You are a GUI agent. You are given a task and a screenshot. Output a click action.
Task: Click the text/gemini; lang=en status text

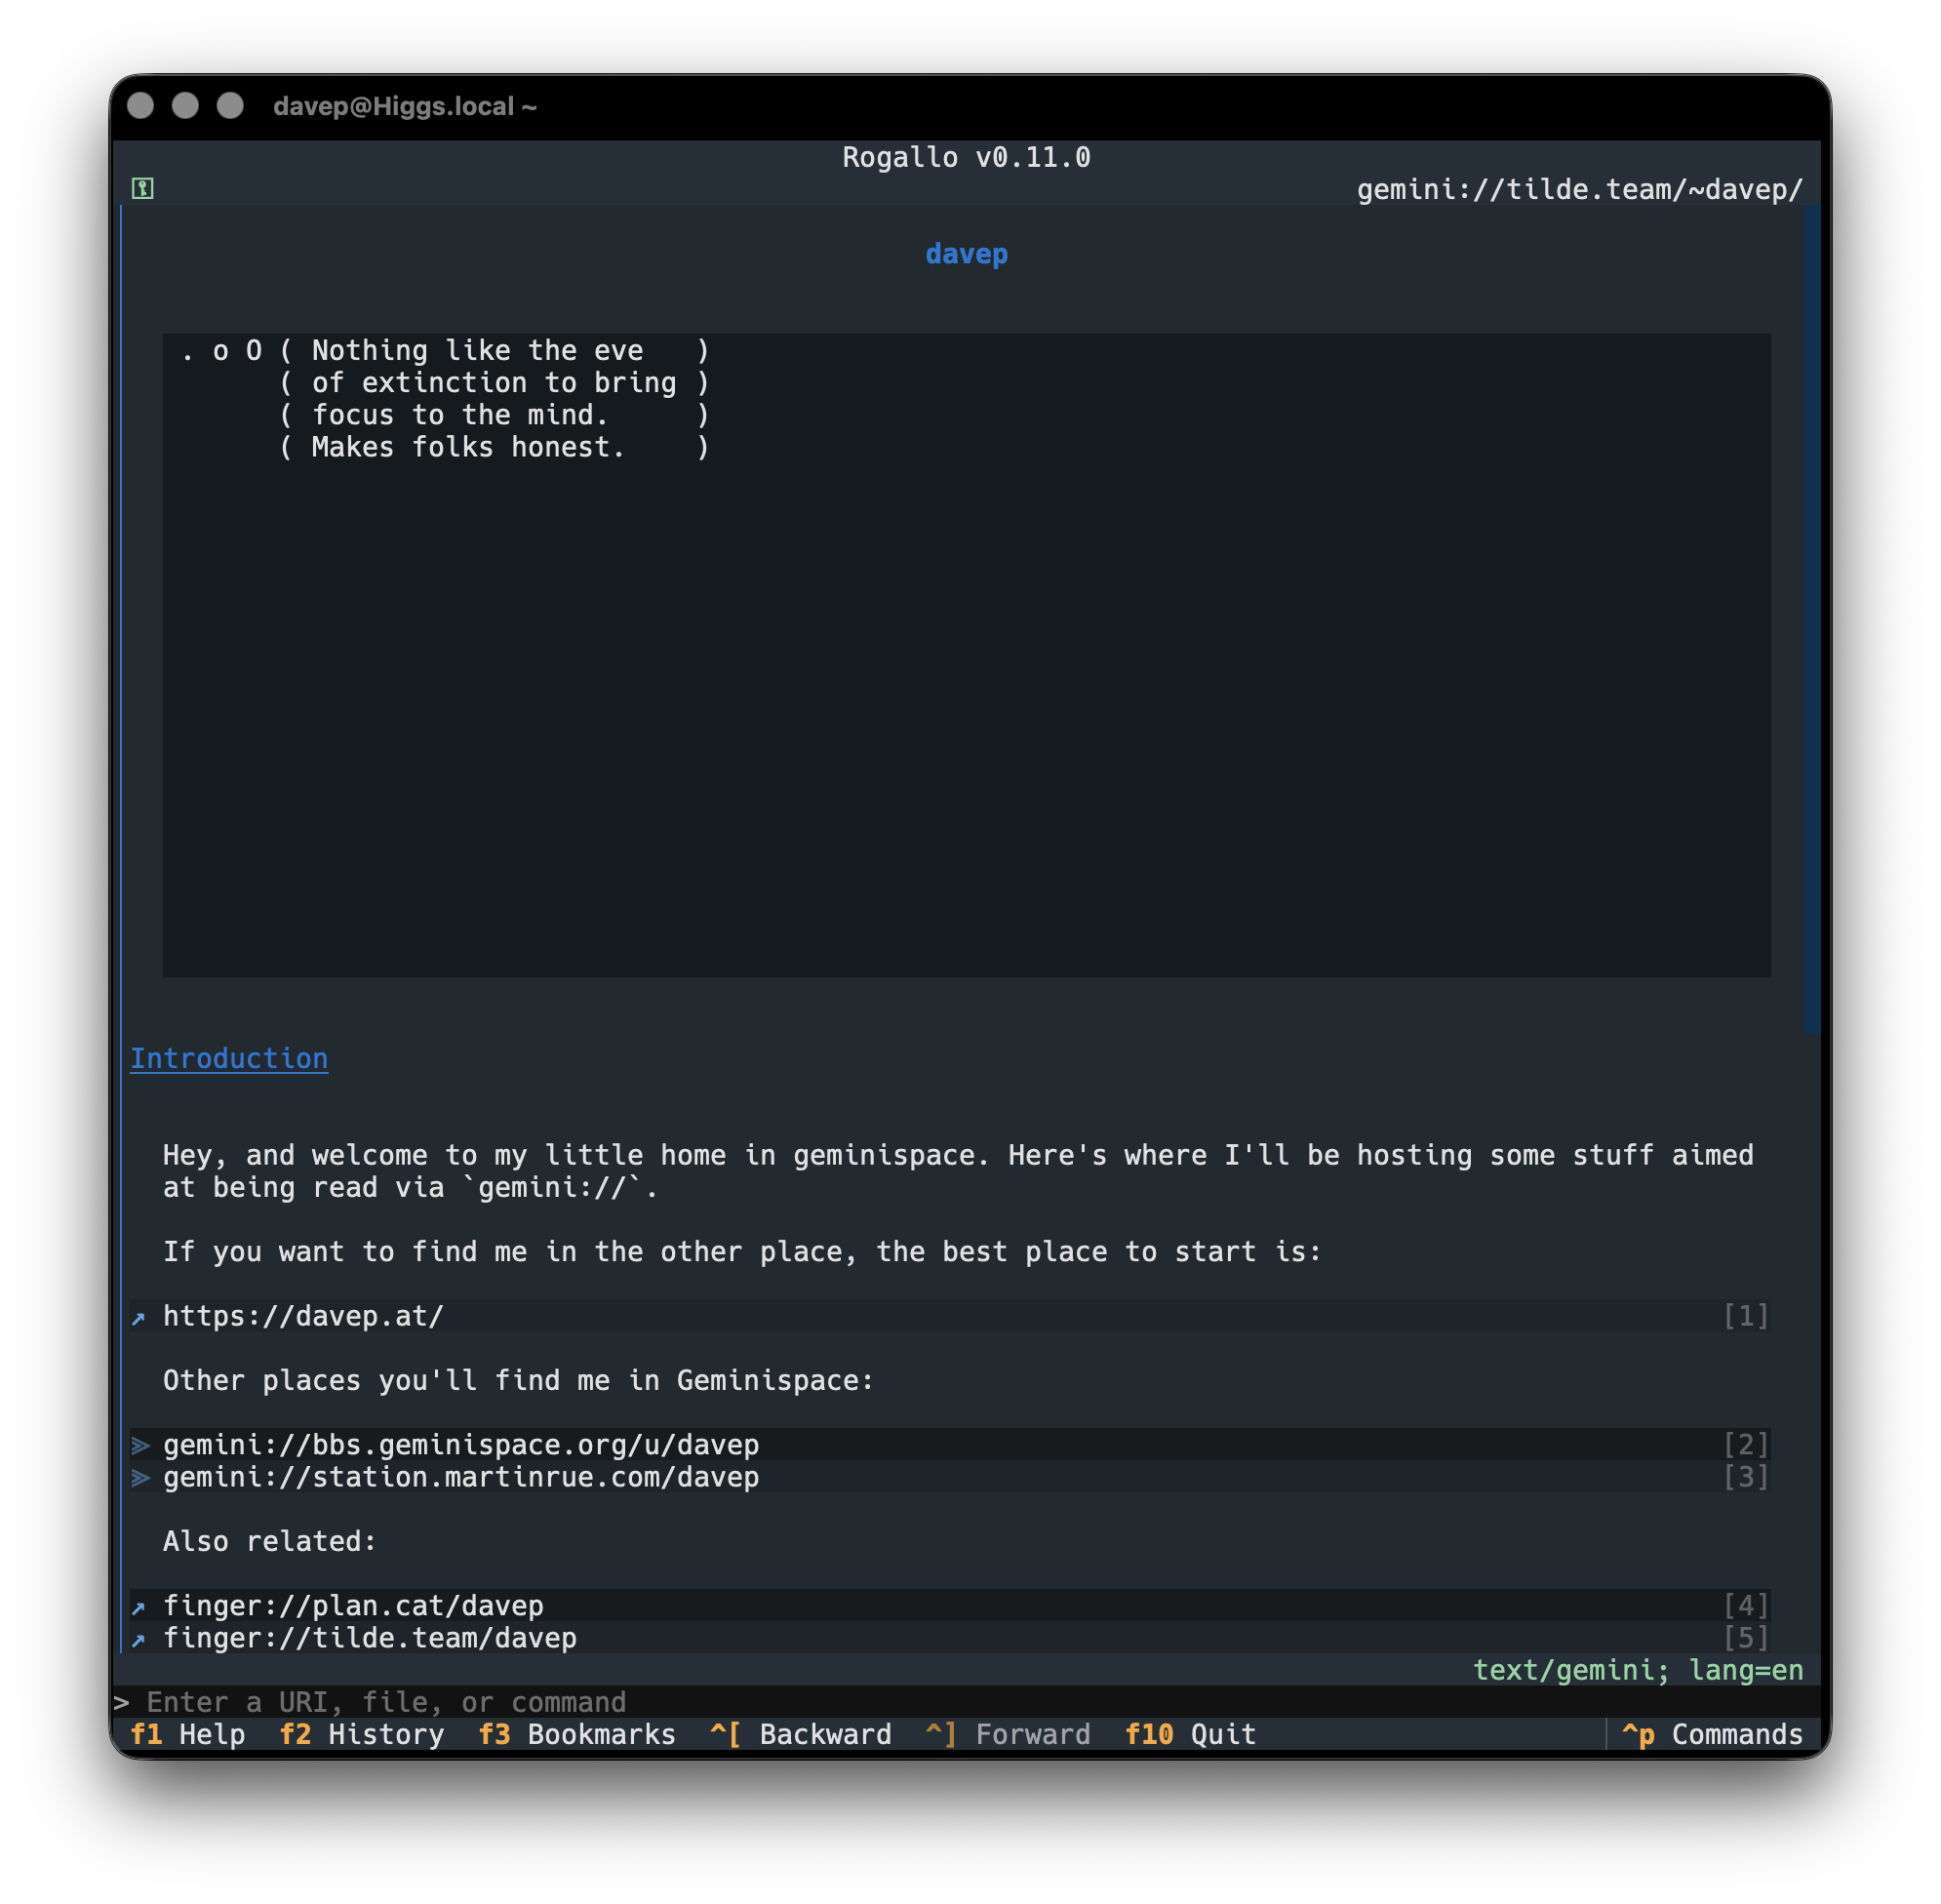[x=1638, y=1670]
